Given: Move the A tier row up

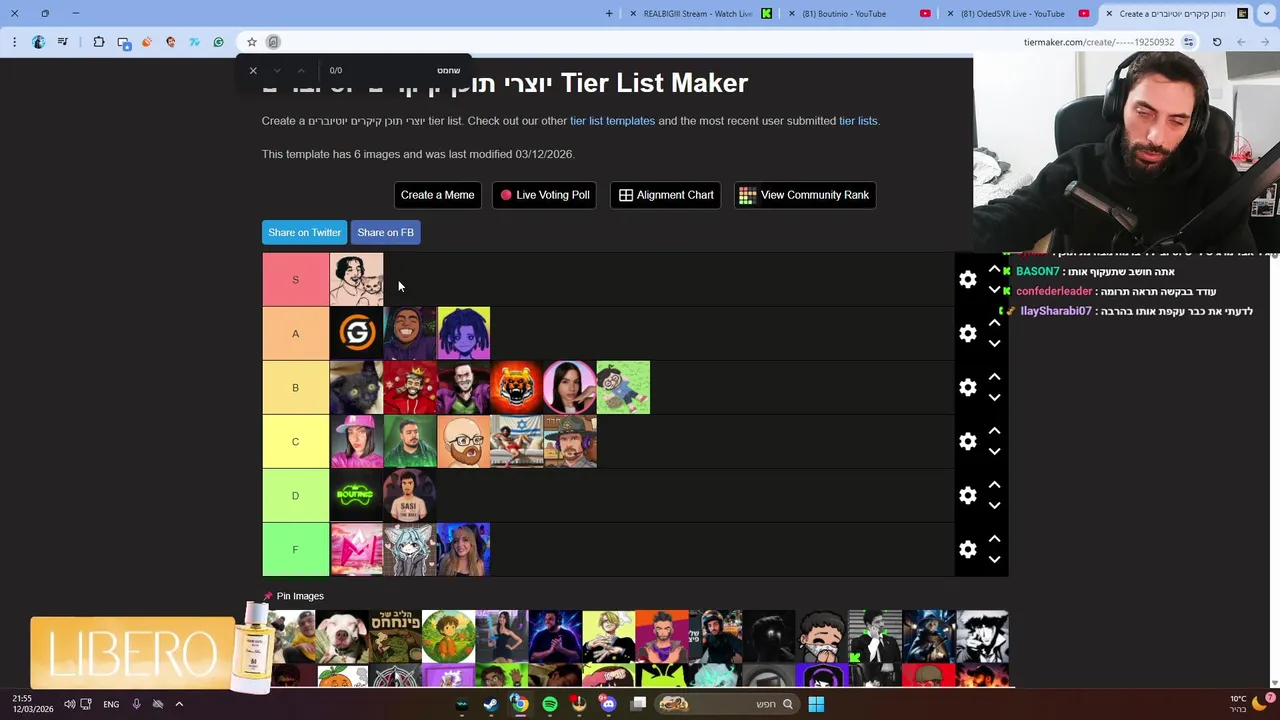Looking at the screenshot, I should [994, 323].
